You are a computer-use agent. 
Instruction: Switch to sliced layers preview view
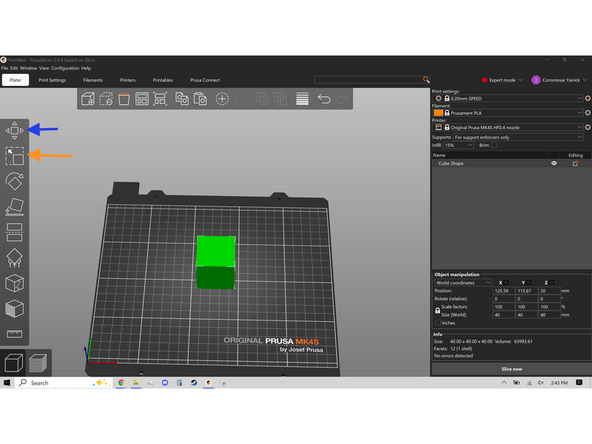click(38, 363)
